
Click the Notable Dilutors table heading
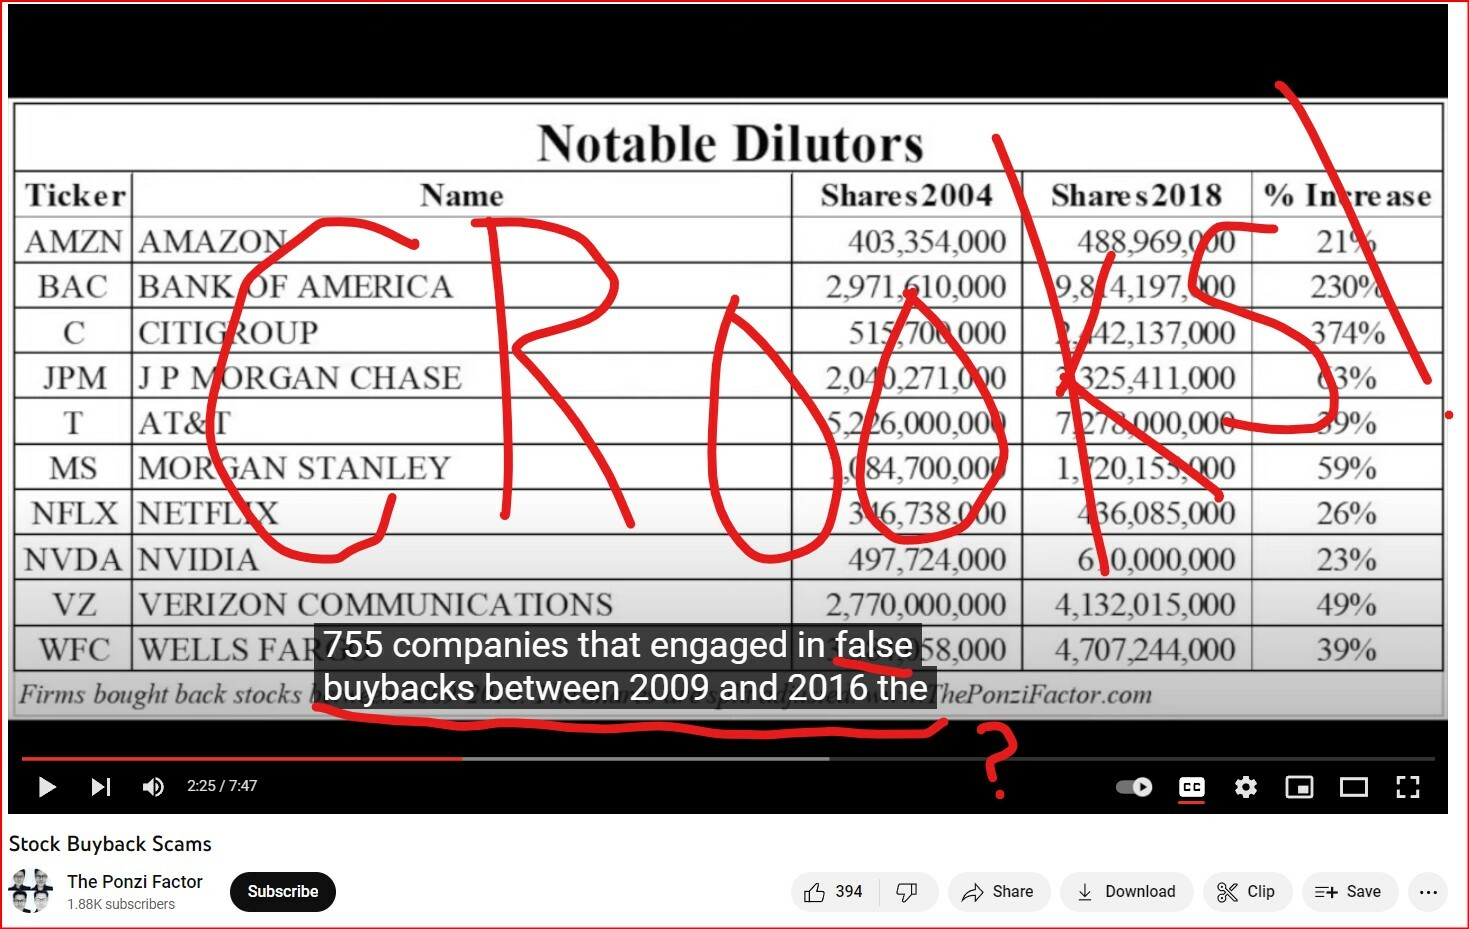(730, 143)
